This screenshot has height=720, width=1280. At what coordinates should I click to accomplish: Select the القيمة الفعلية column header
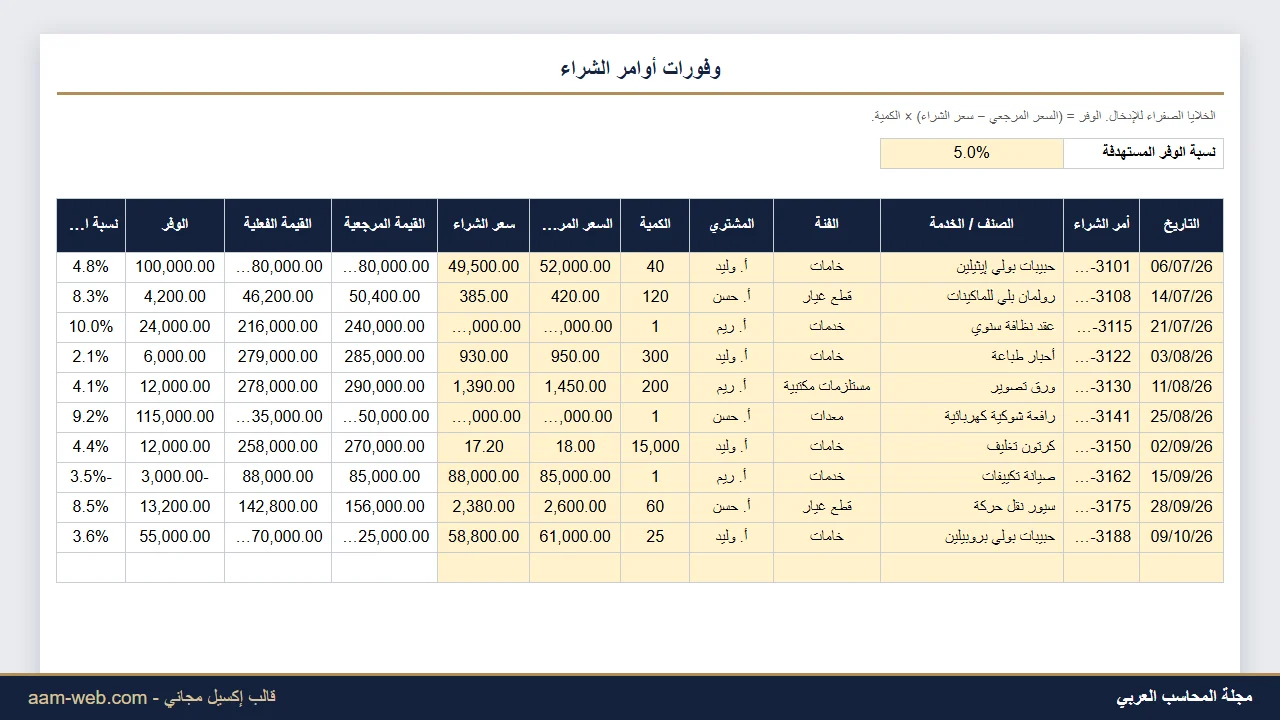tap(278, 225)
